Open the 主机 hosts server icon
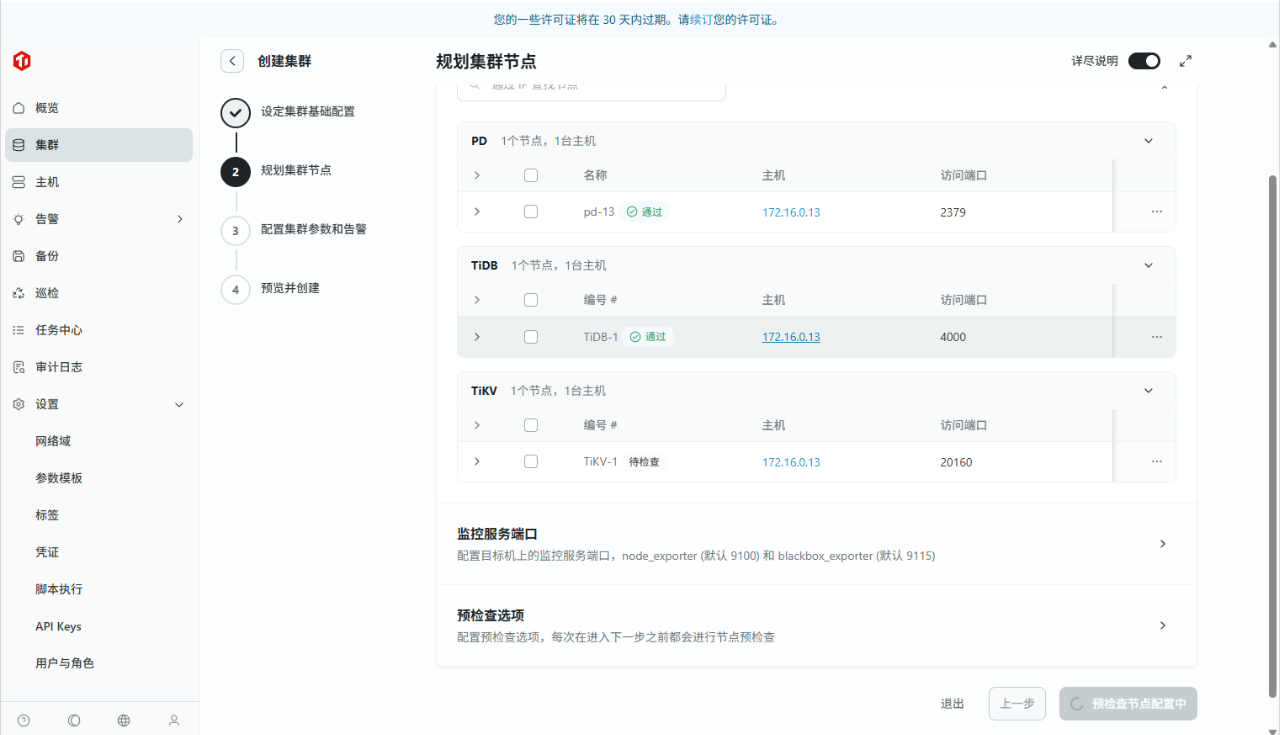This screenshot has height=735, width=1280. click(x=18, y=182)
